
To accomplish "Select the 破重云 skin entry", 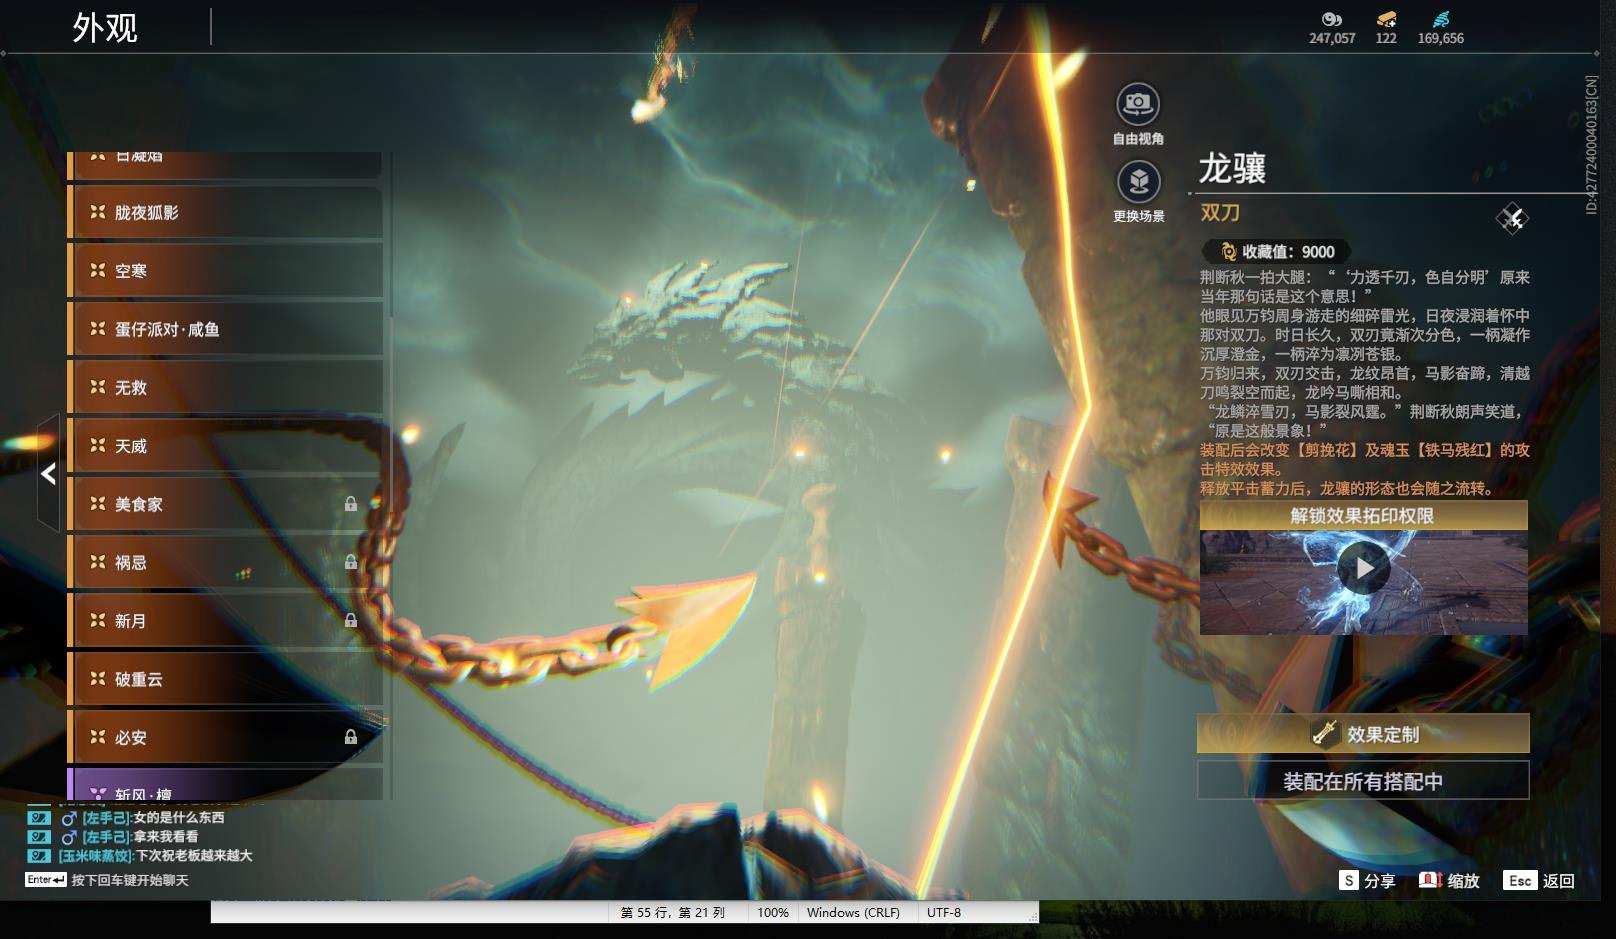I will [225, 679].
